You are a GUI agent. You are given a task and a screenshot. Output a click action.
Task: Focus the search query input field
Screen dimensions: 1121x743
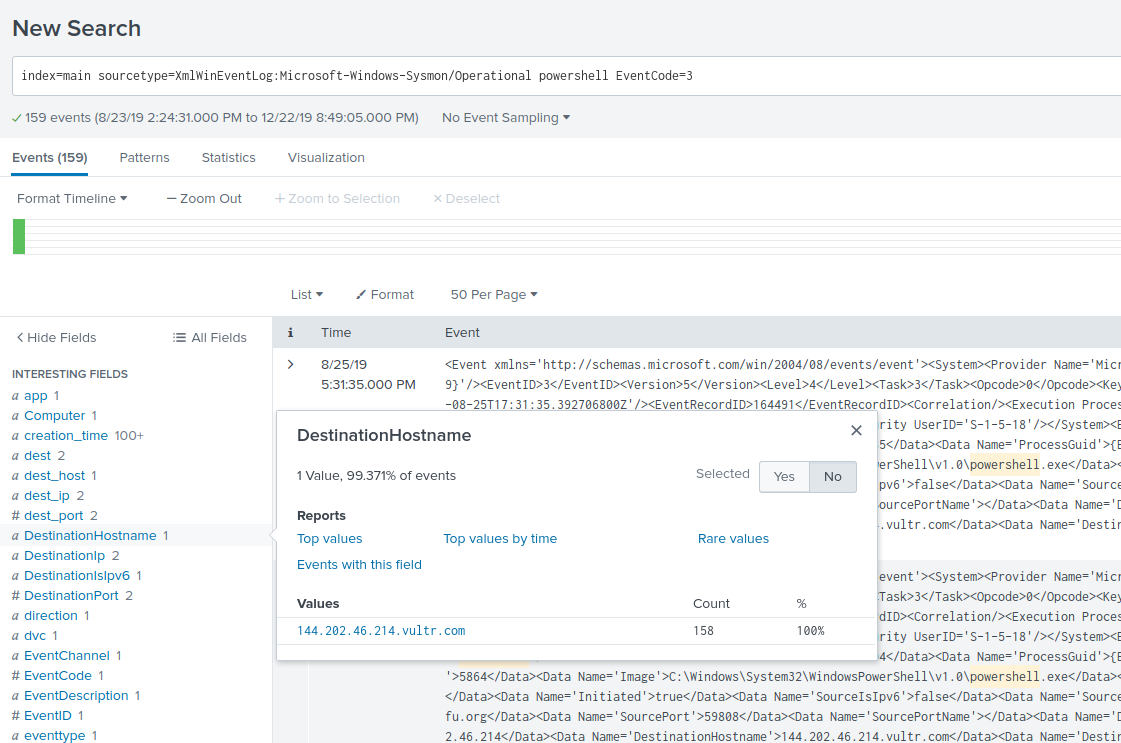click(566, 76)
